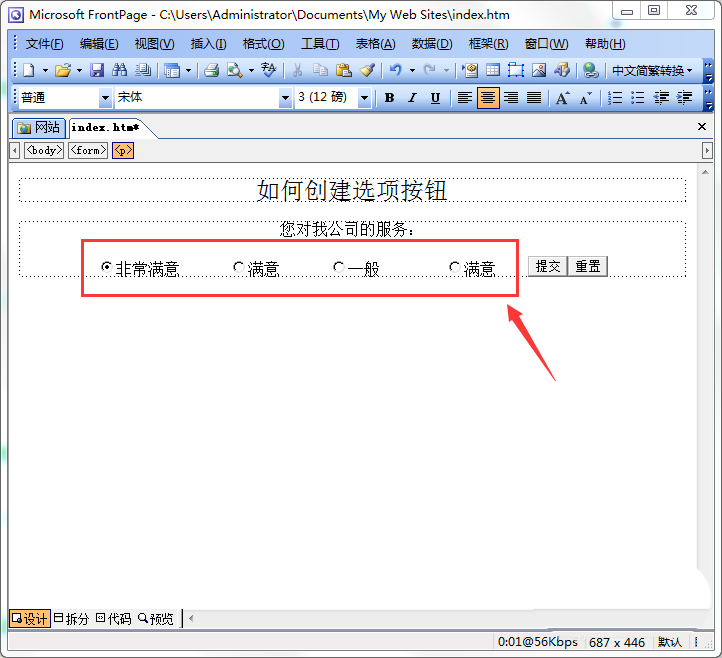The image size is (722, 658).
Task: Select the 非常满意 radio button
Action: click(x=106, y=267)
